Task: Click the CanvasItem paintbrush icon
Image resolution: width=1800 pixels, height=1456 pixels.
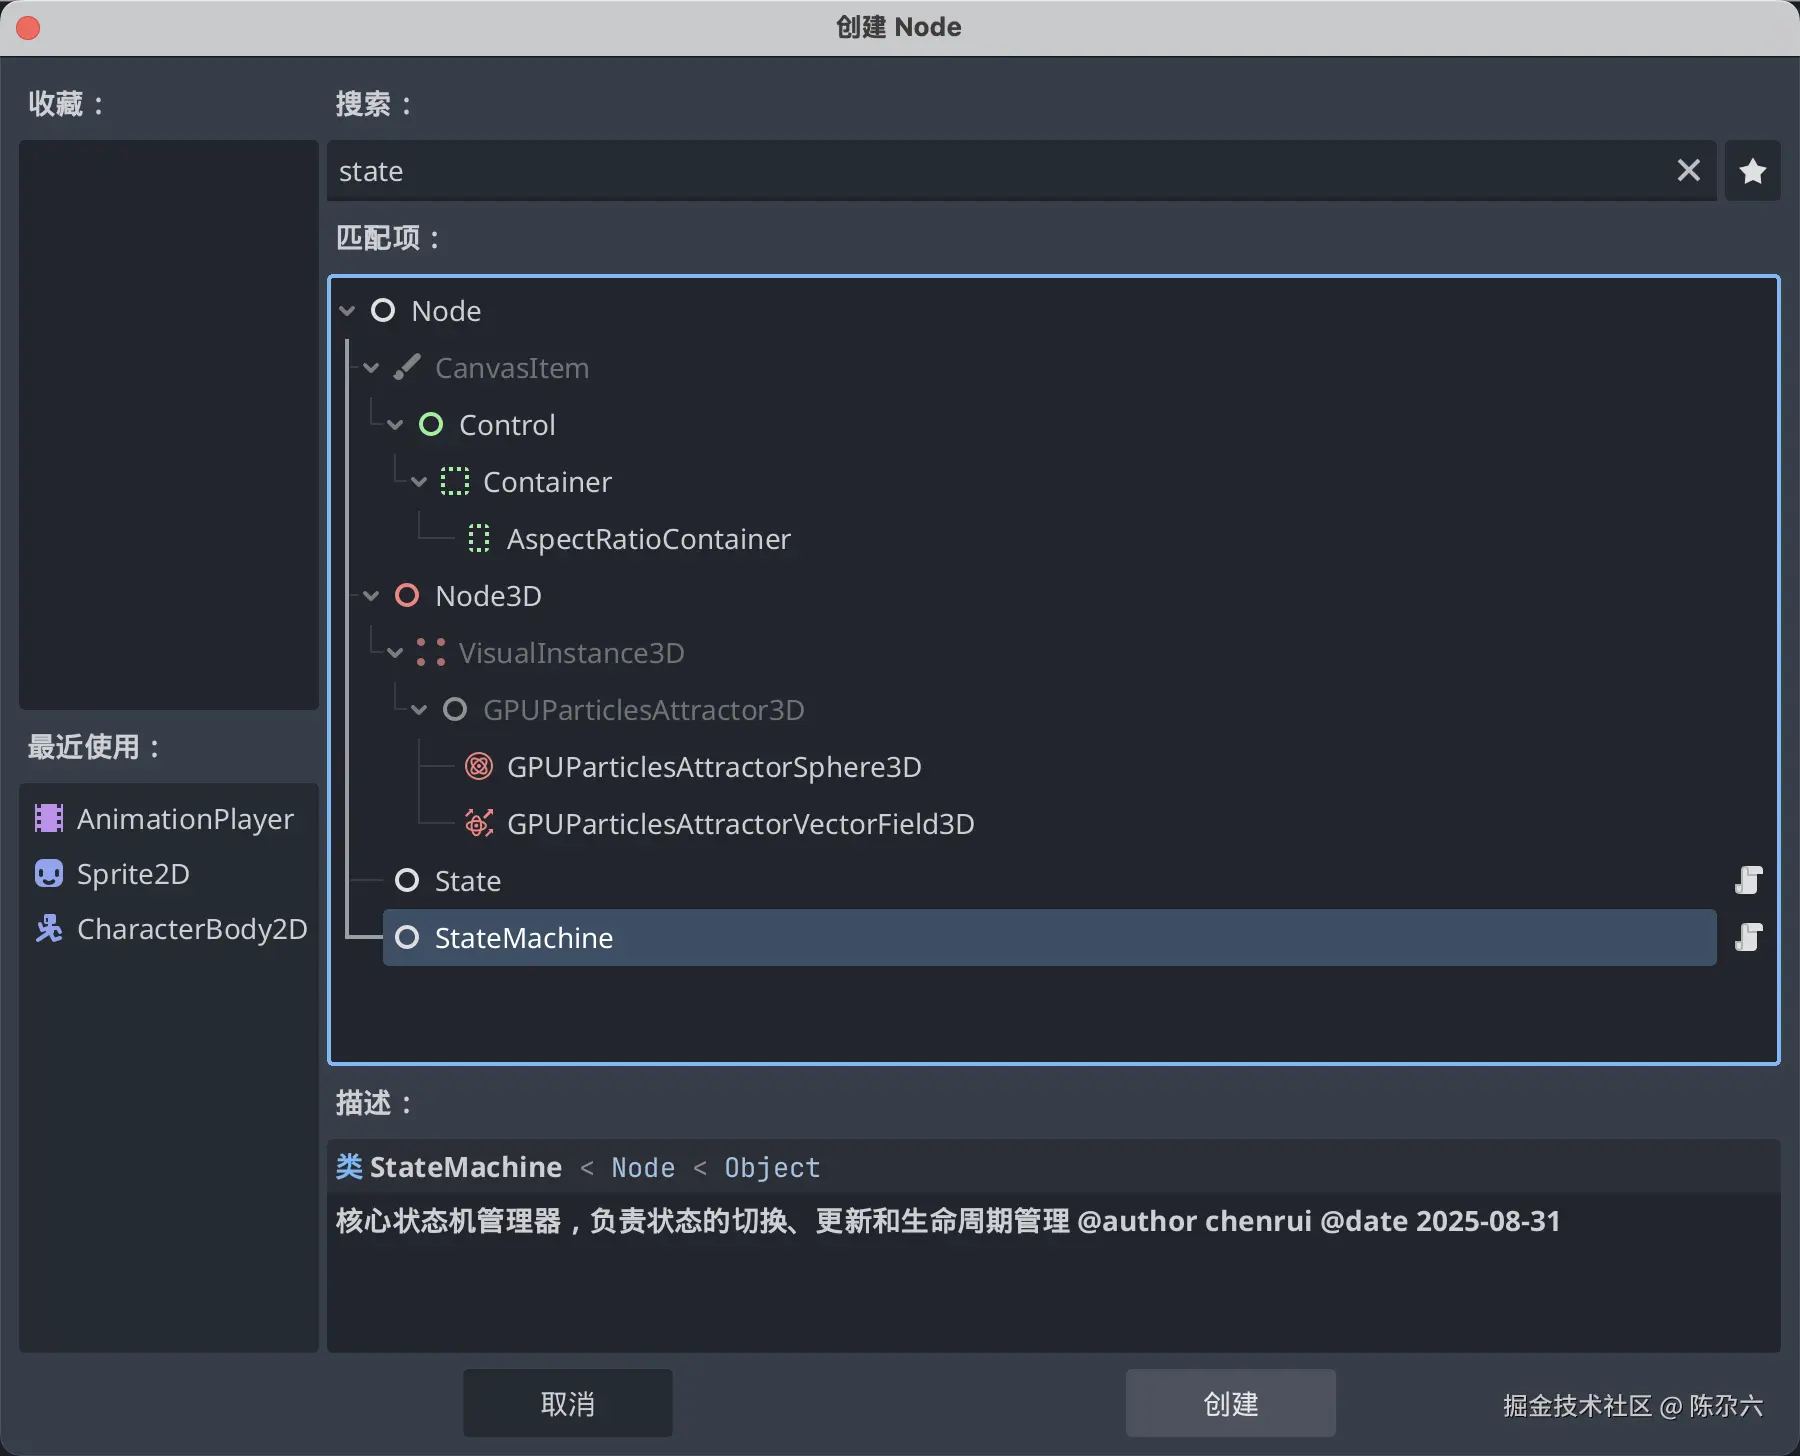Action: 407,368
